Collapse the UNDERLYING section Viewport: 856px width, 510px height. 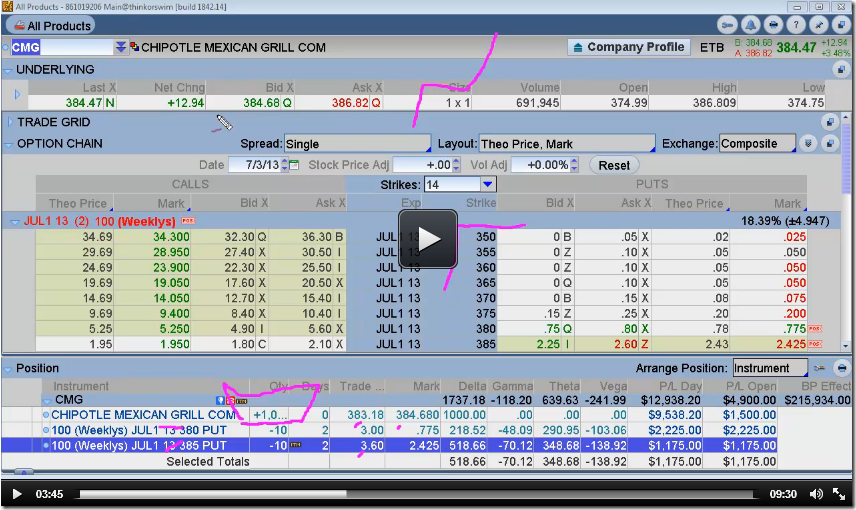[x=8, y=70]
